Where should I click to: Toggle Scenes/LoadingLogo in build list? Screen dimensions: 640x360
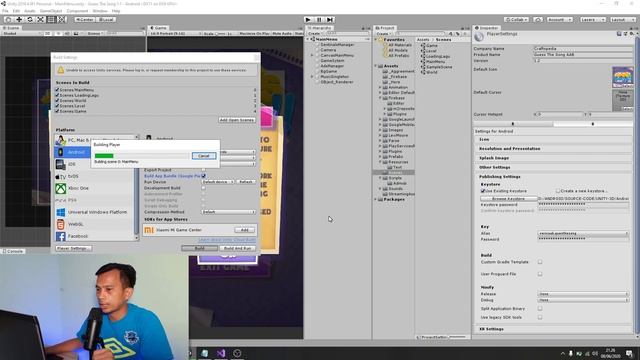57,95
